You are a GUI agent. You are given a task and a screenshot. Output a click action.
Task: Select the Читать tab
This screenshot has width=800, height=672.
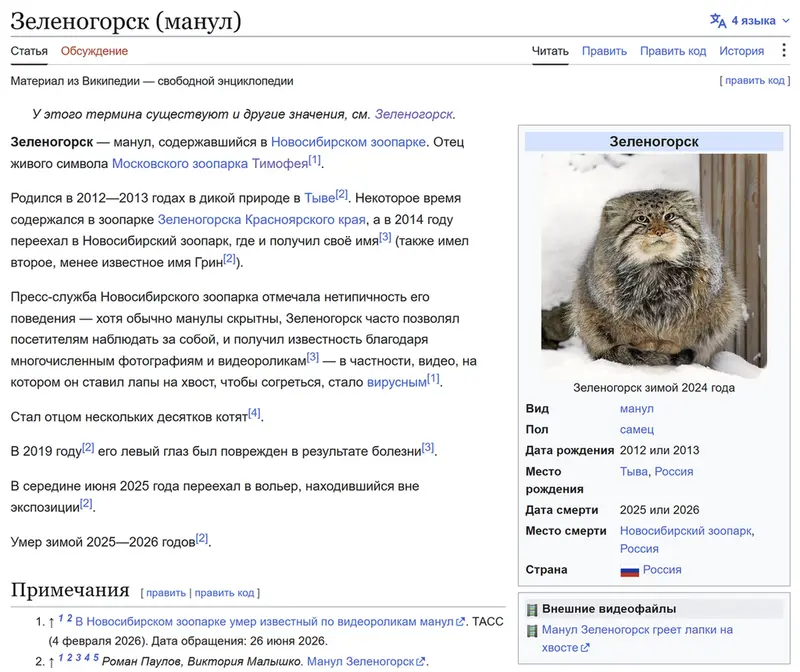pos(550,51)
